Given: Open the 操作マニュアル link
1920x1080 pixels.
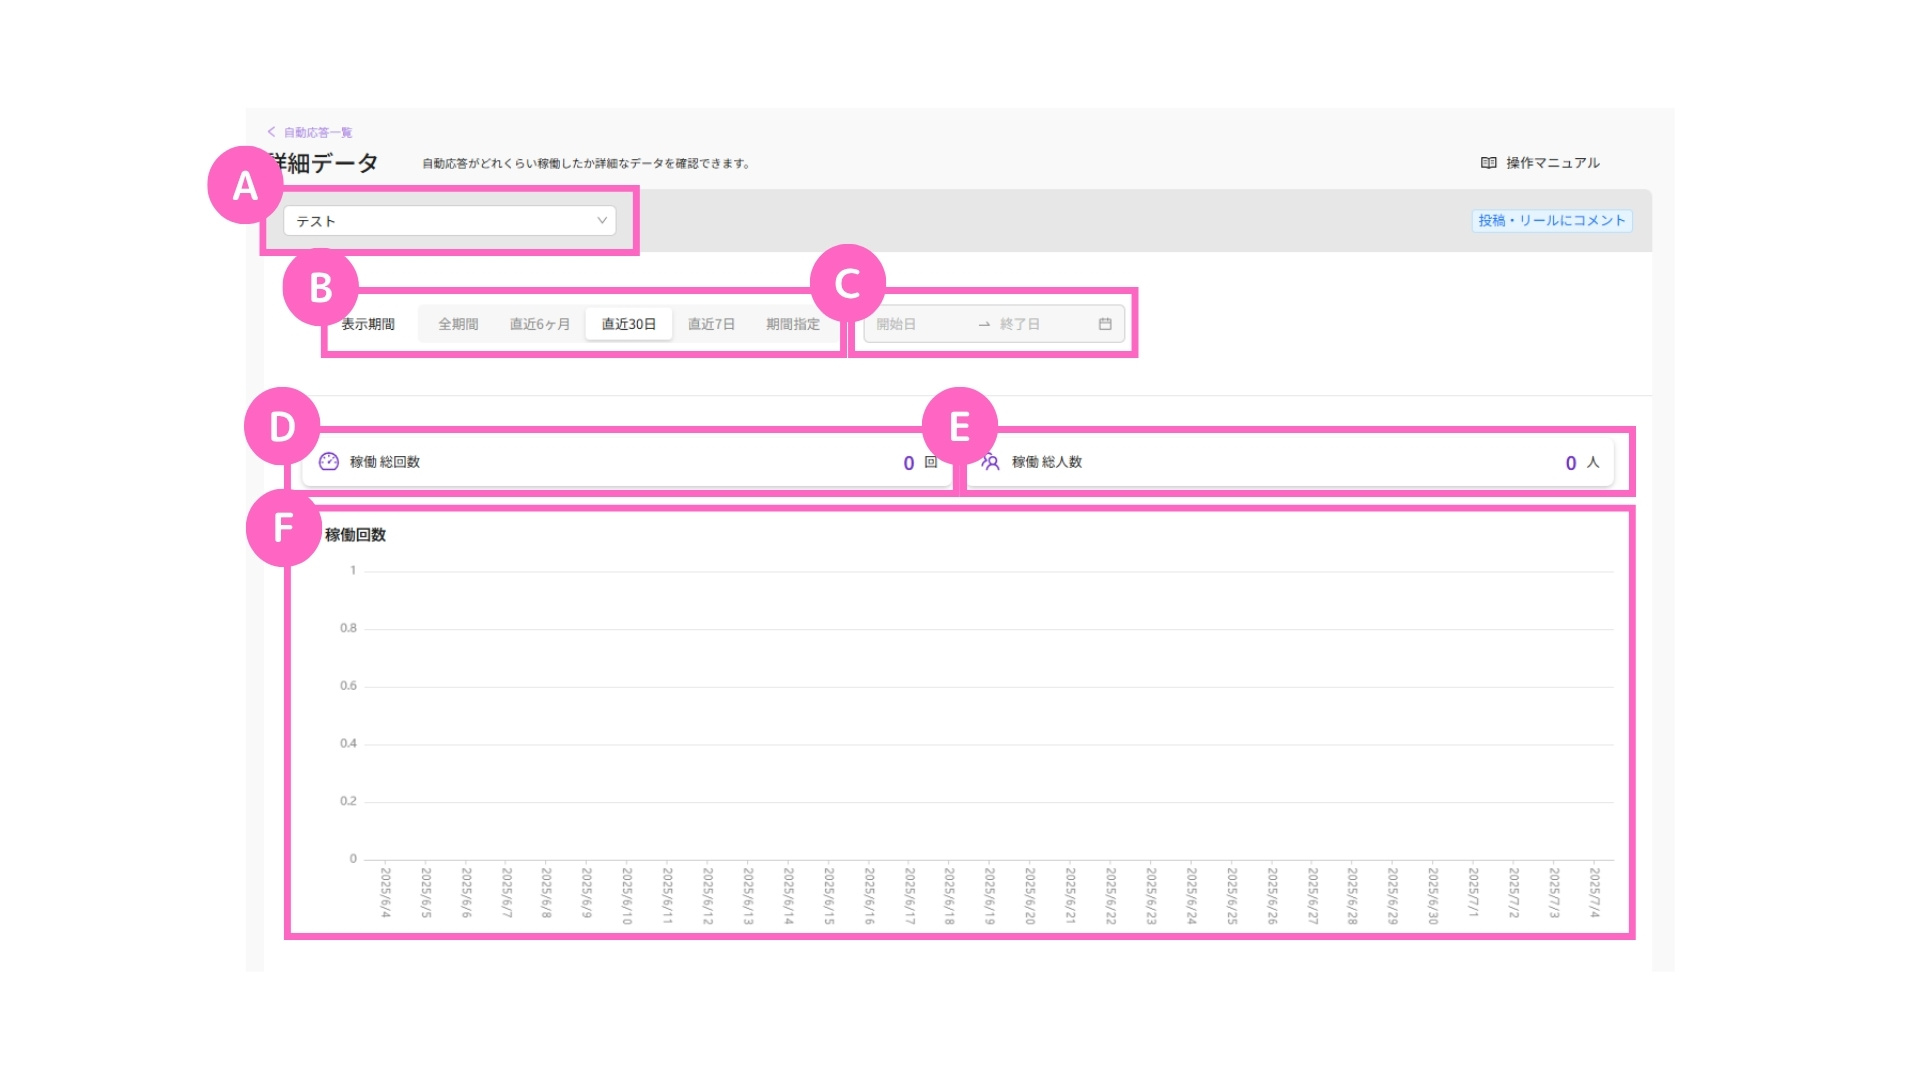Looking at the screenshot, I should [x=1553, y=163].
